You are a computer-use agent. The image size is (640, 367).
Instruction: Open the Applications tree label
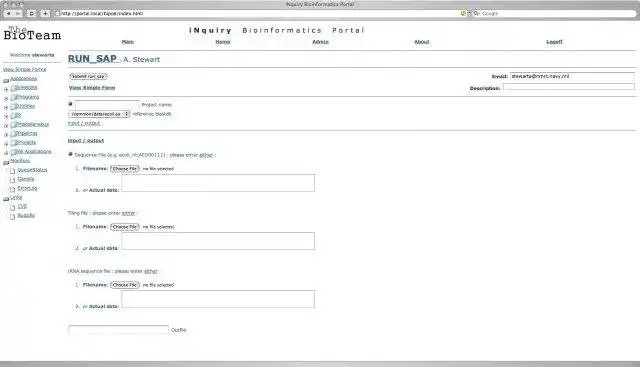(23, 79)
